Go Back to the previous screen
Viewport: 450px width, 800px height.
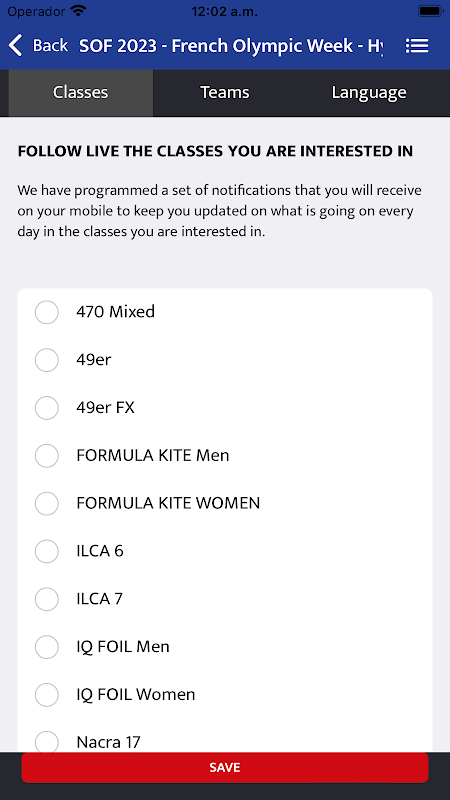pos(50,45)
